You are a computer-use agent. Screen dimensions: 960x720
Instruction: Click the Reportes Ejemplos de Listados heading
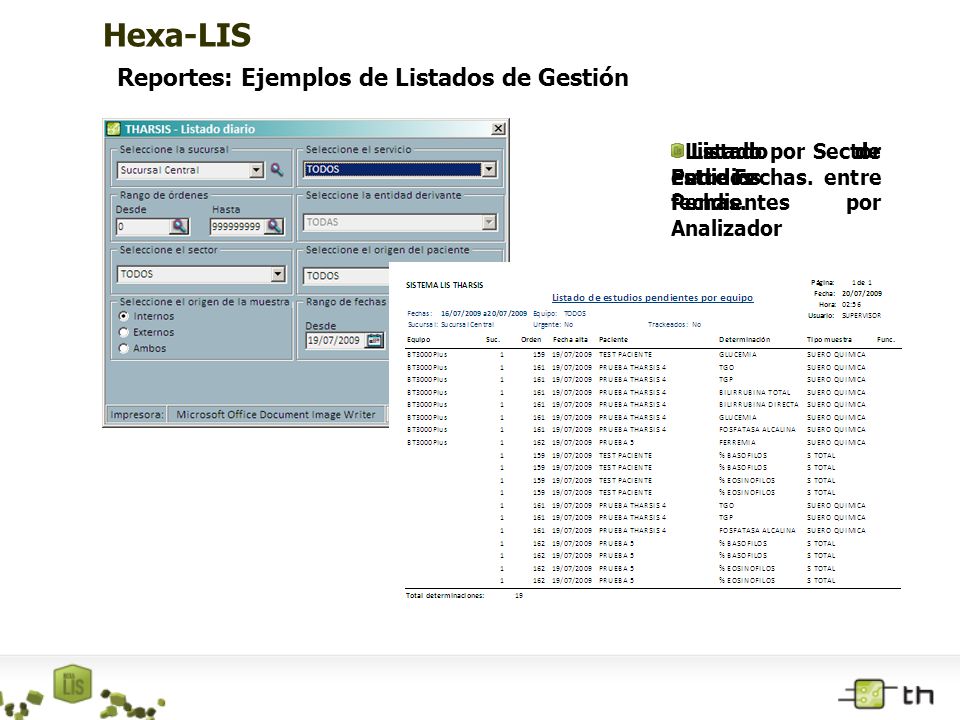[373, 78]
